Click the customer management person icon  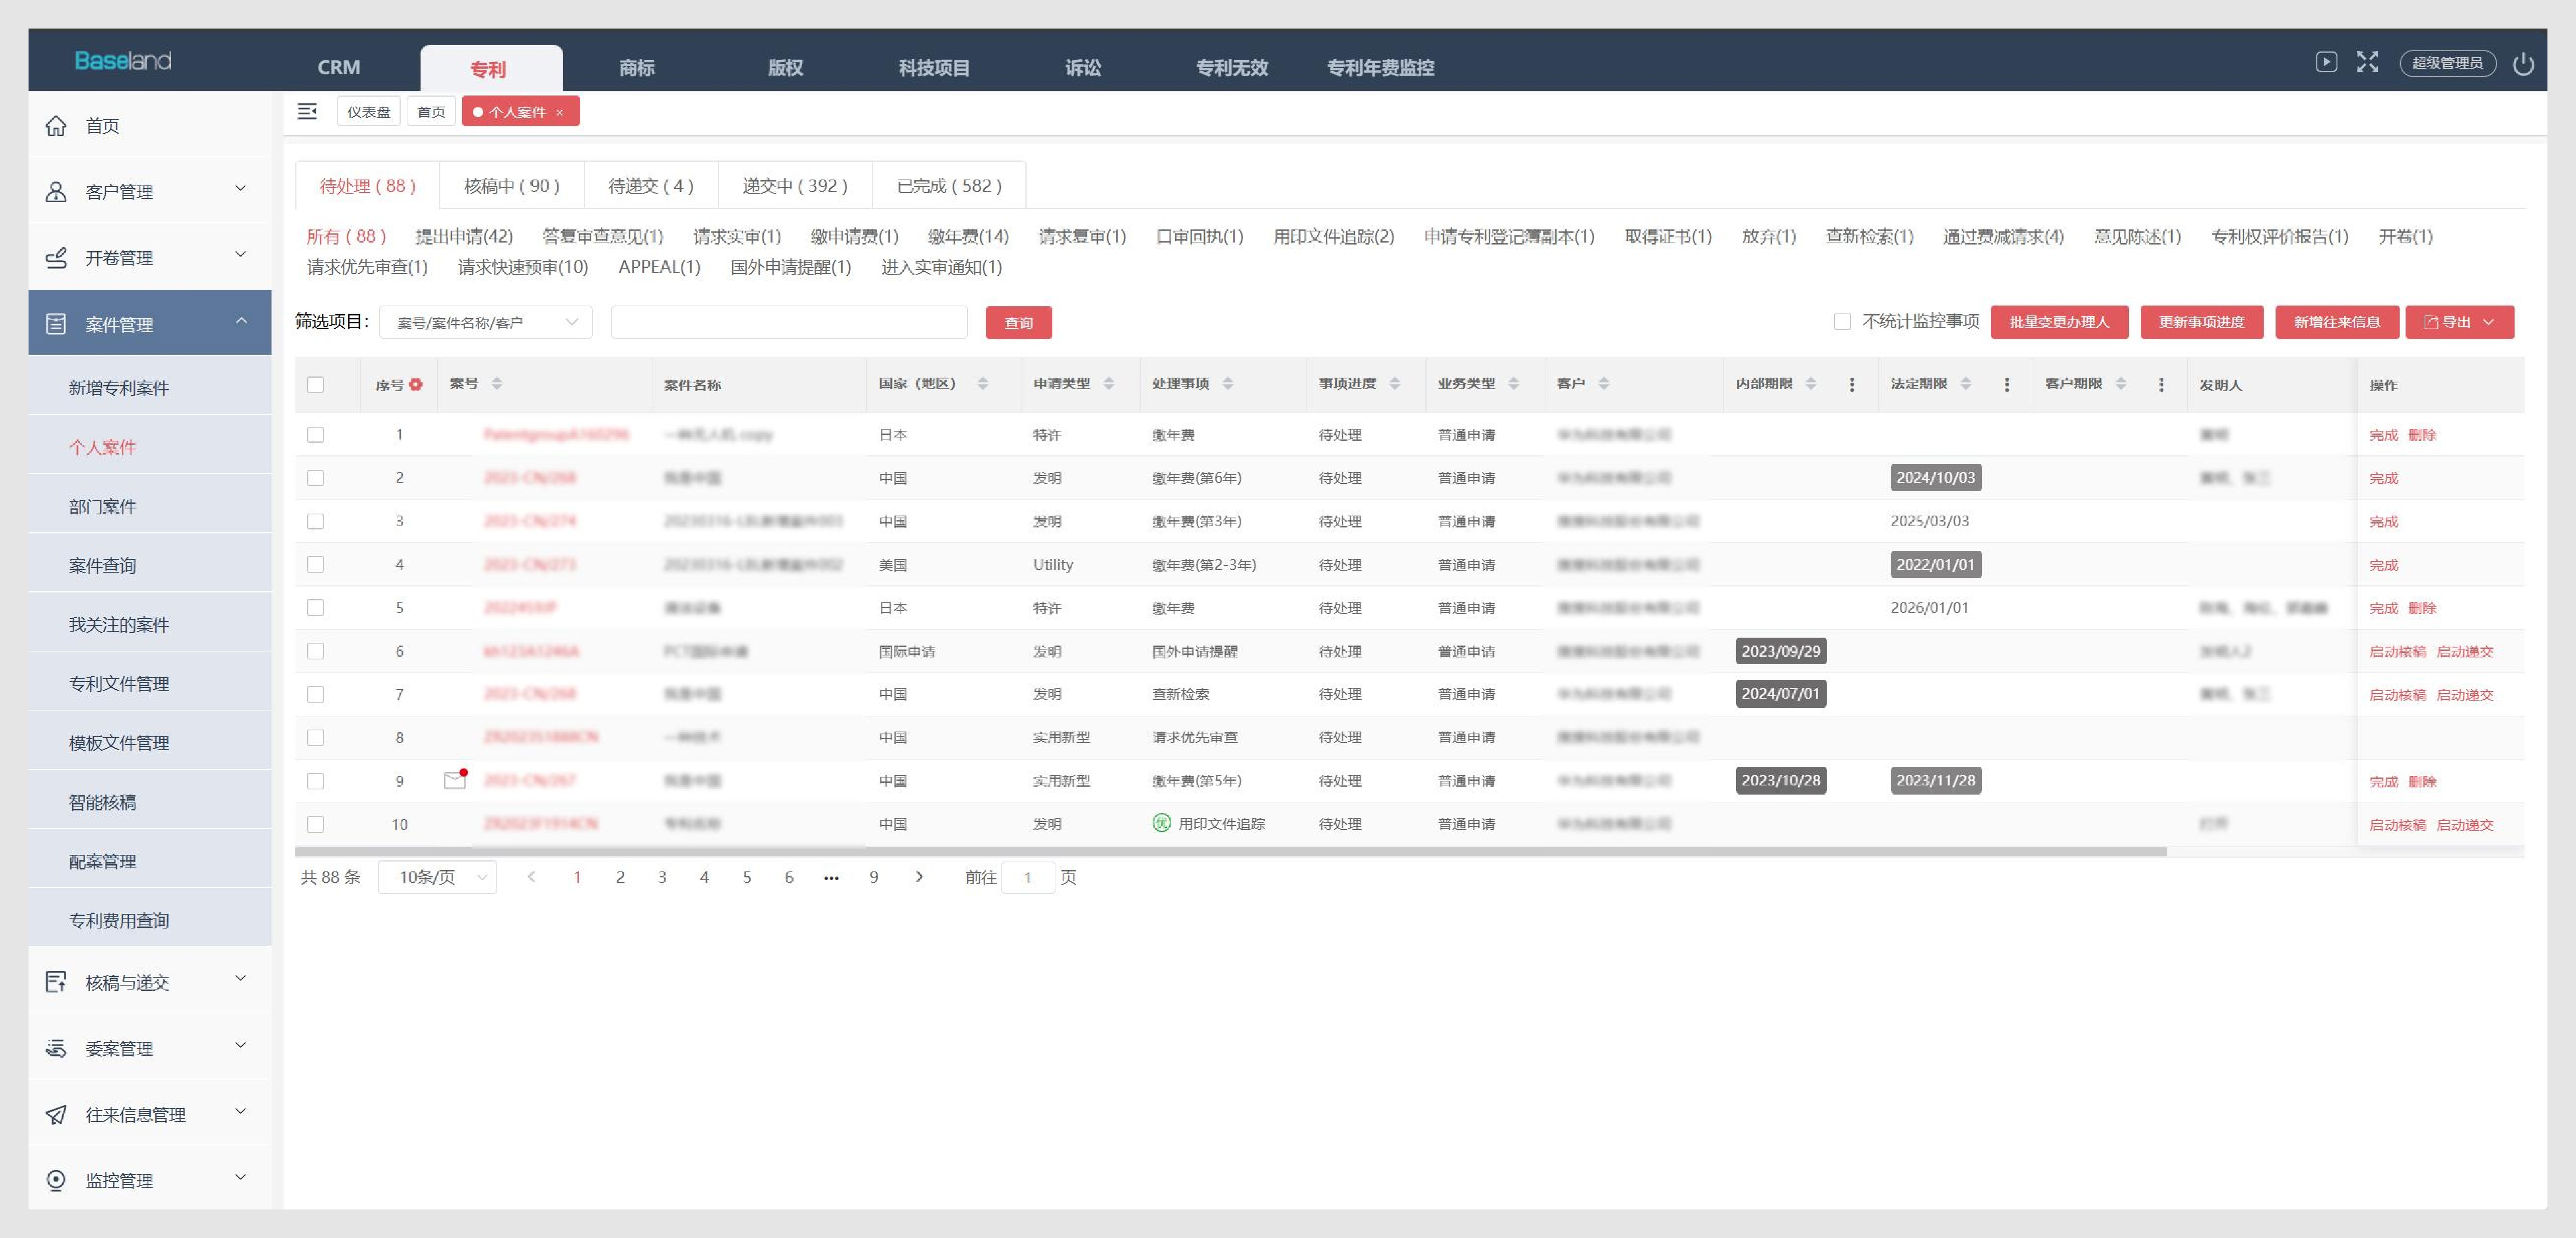pos(56,191)
